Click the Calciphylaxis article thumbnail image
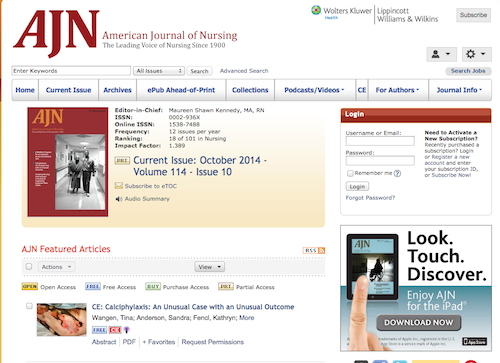 coord(62,319)
